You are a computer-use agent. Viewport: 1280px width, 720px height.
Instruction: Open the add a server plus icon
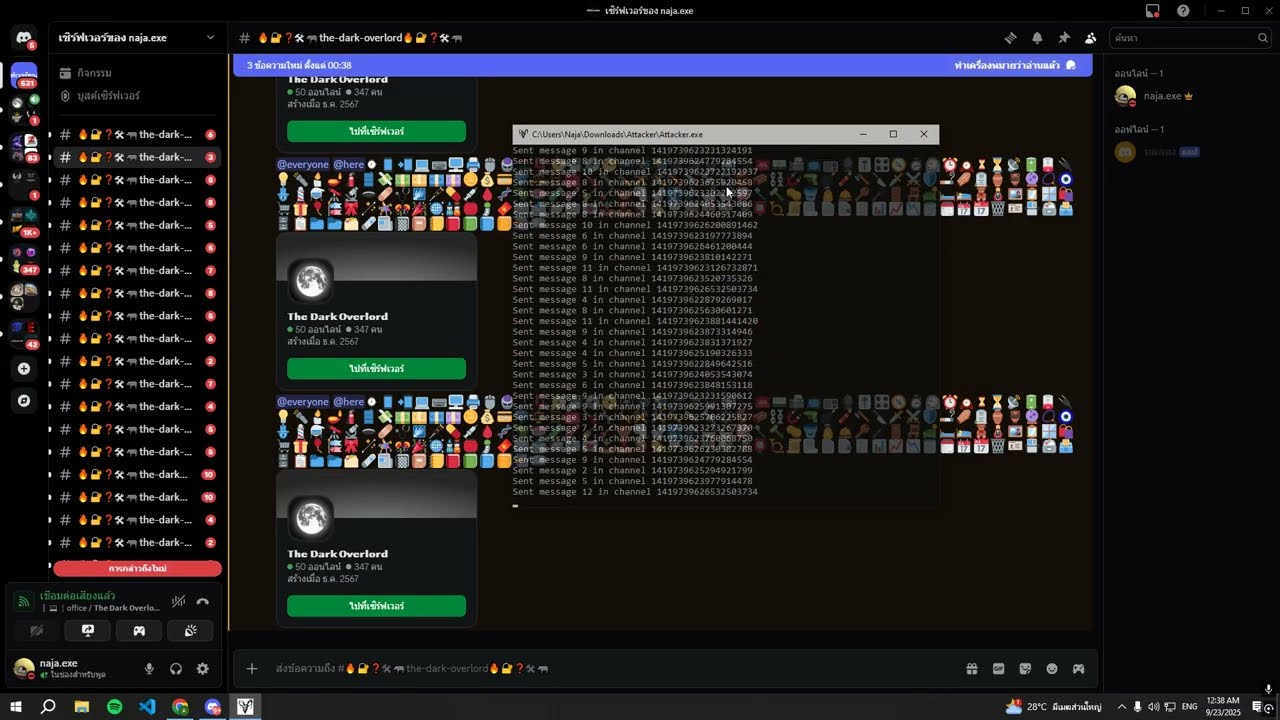(x=24, y=369)
